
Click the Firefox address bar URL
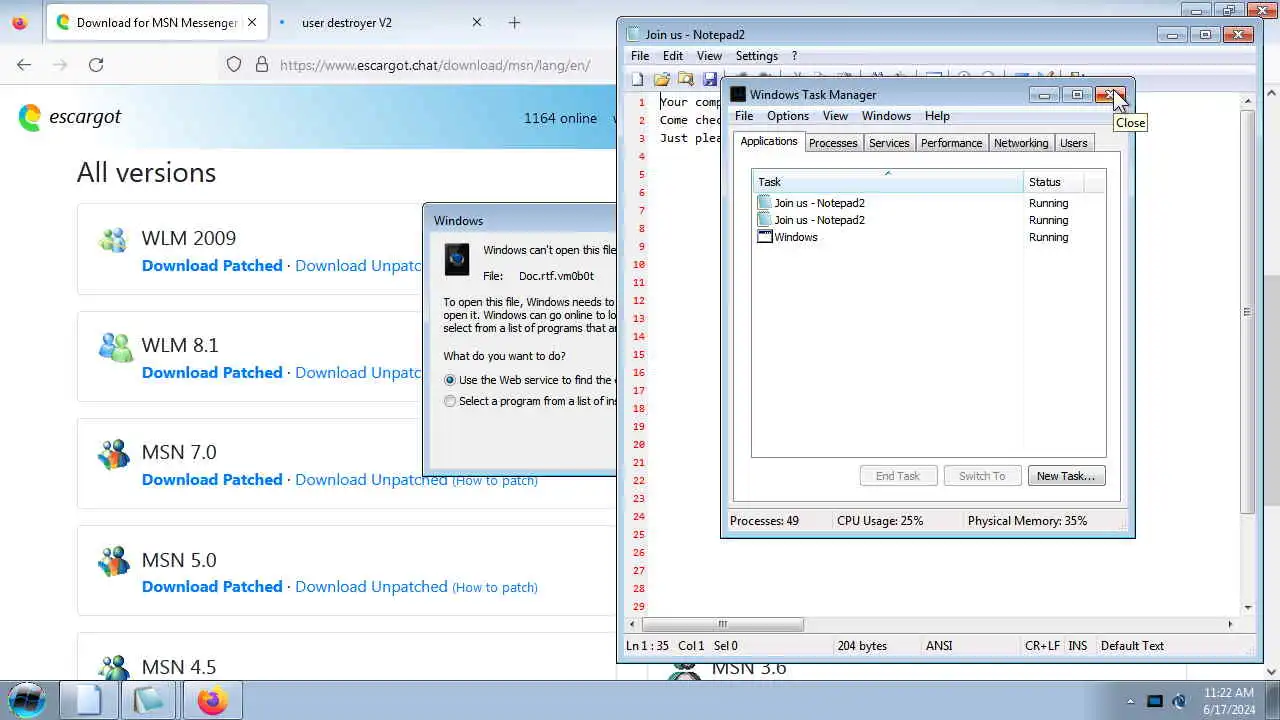click(x=435, y=65)
